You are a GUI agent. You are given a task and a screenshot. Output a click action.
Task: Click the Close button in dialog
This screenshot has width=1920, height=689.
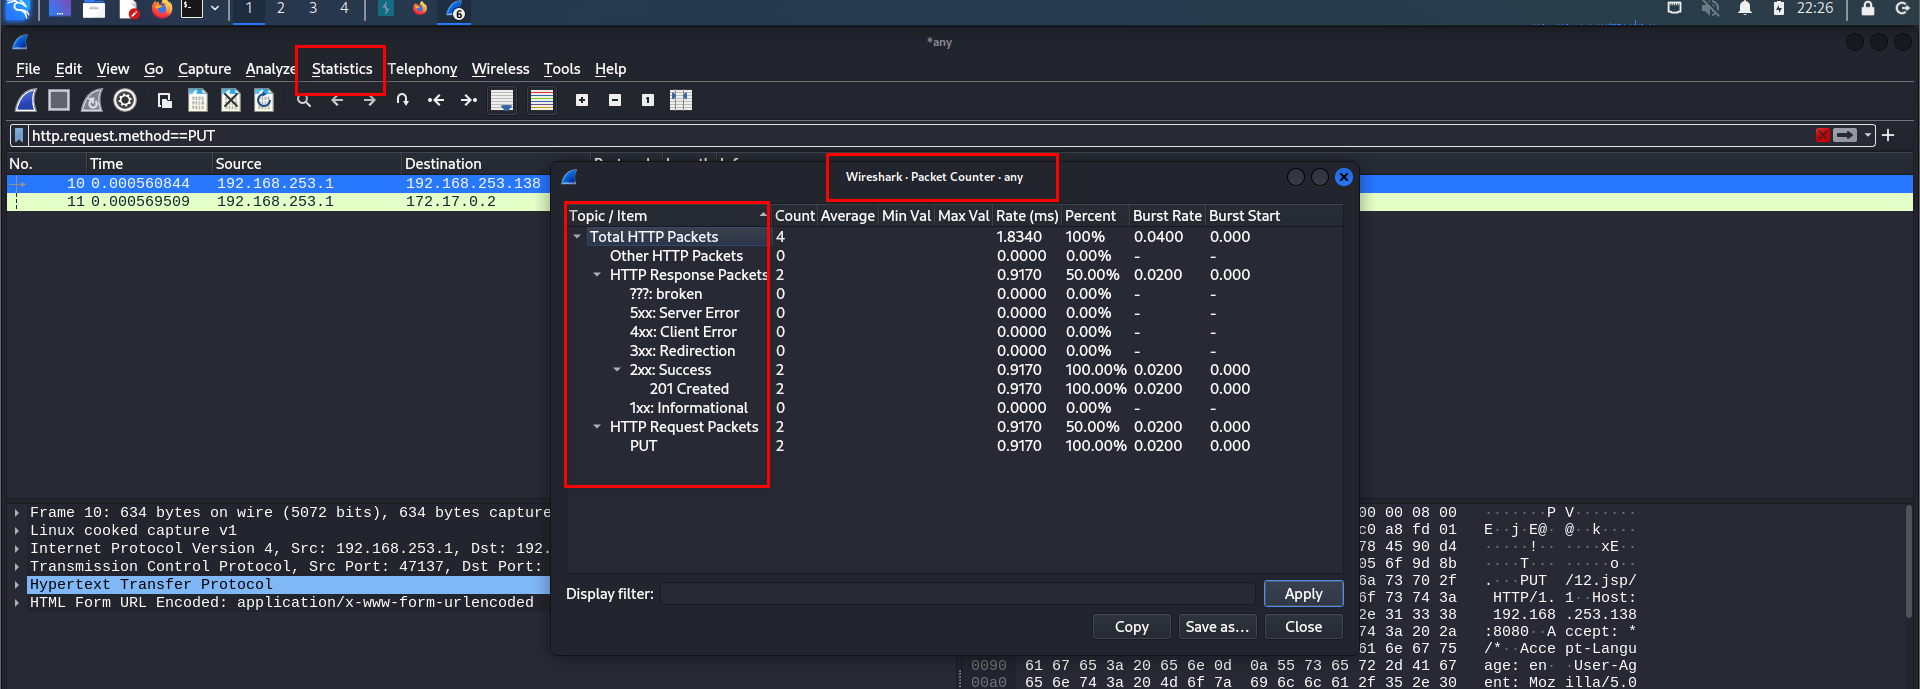(1303, 627)
